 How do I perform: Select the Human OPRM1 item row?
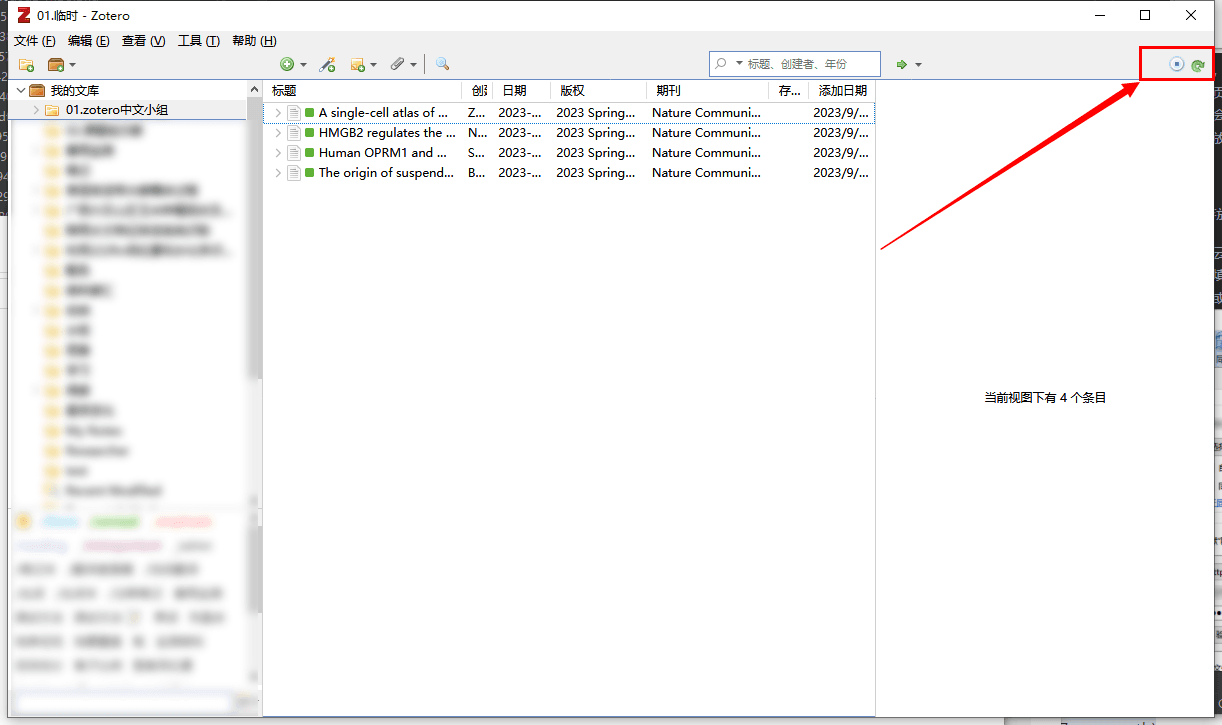coord(380,153)
